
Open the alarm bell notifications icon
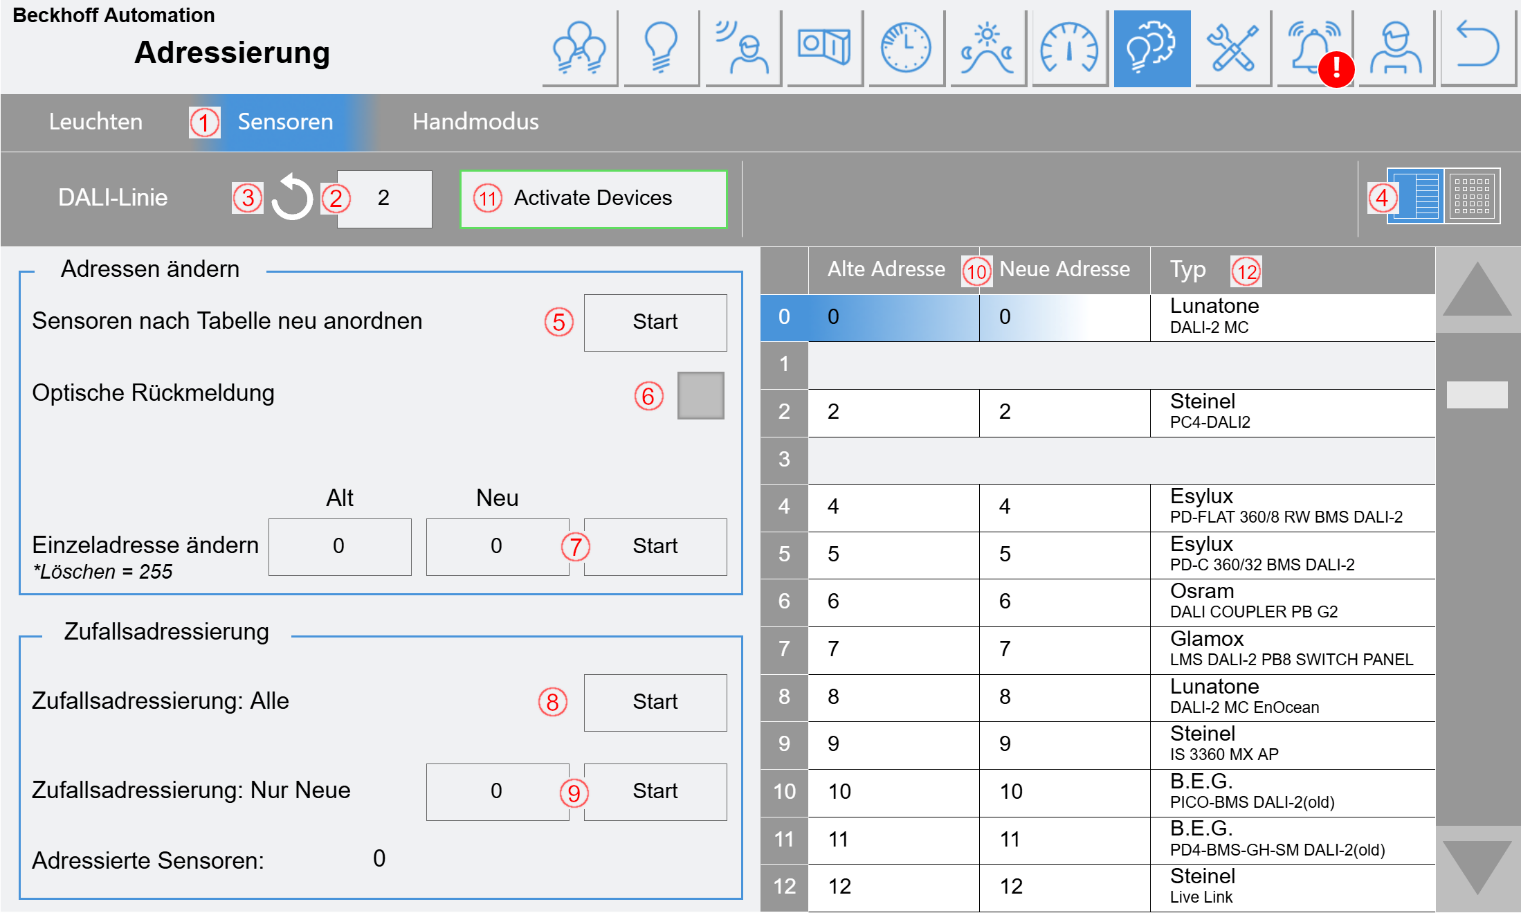pyautogui.click(x=1315, y=48)
